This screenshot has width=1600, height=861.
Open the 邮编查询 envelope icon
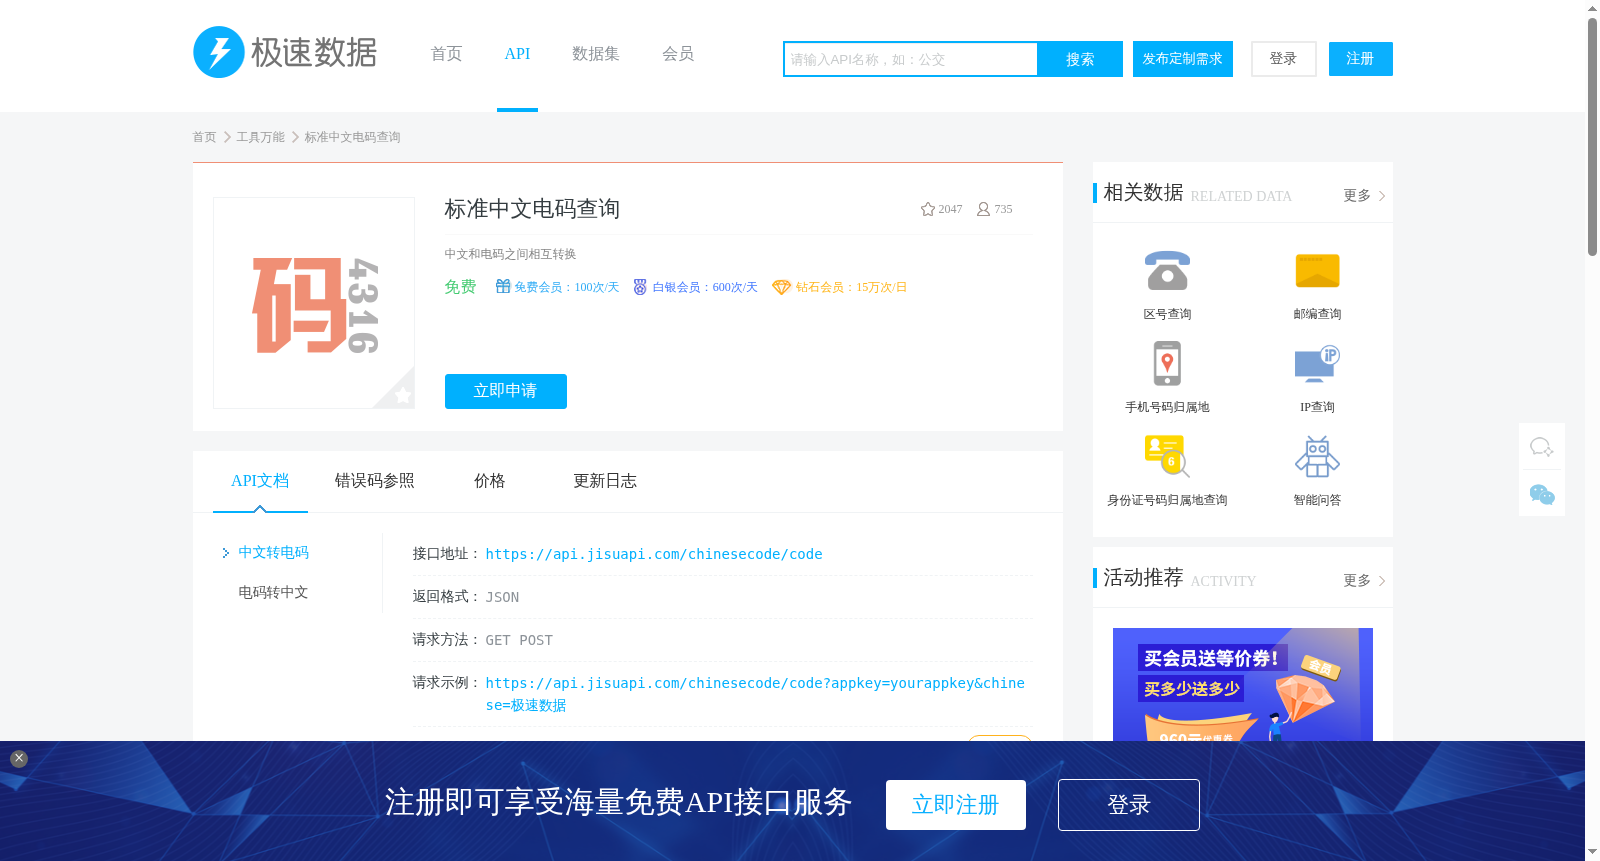1317,271
